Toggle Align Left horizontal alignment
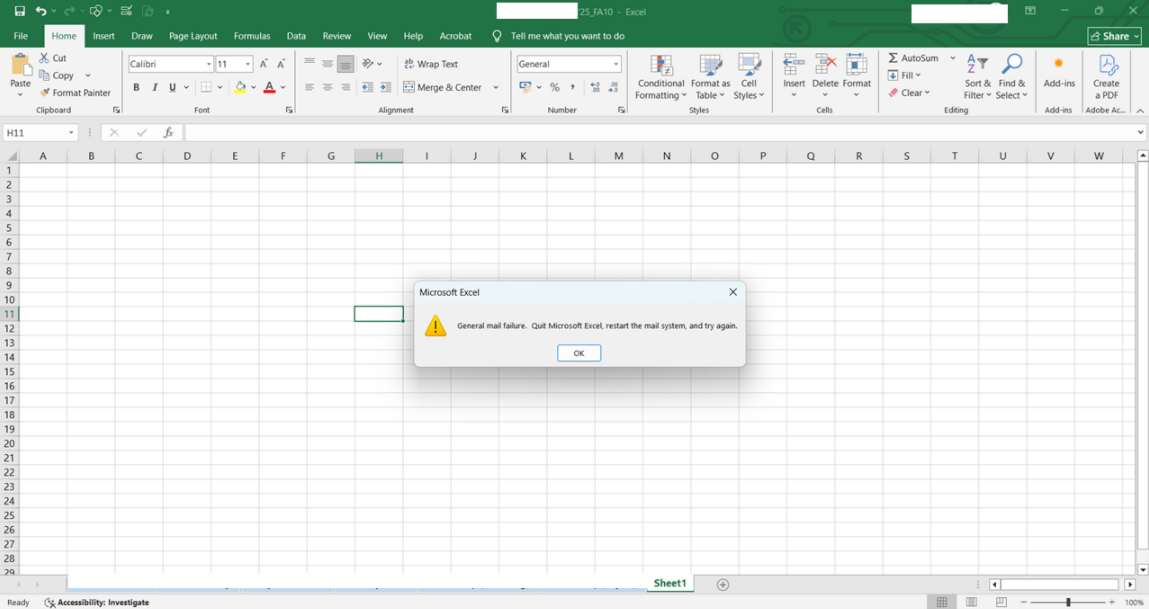Screen dimensions: 1149x609 (x=309, y=87)
